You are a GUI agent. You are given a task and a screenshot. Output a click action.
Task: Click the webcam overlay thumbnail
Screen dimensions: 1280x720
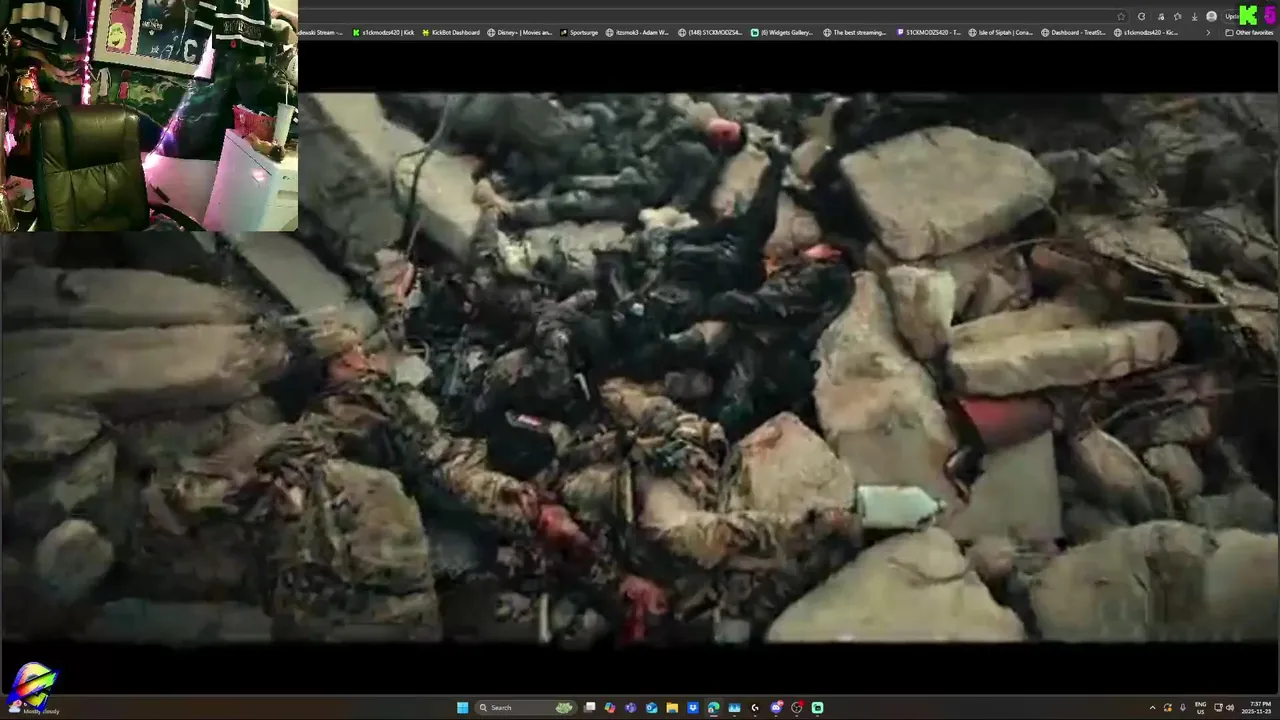149,116
